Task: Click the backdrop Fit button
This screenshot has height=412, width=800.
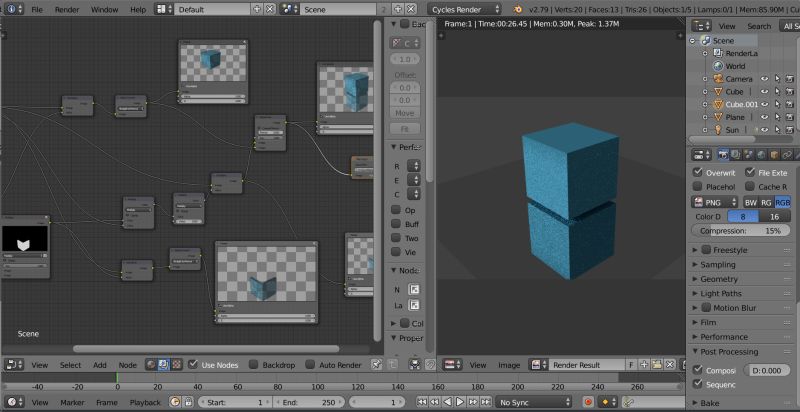Action: tap(405, 128)
